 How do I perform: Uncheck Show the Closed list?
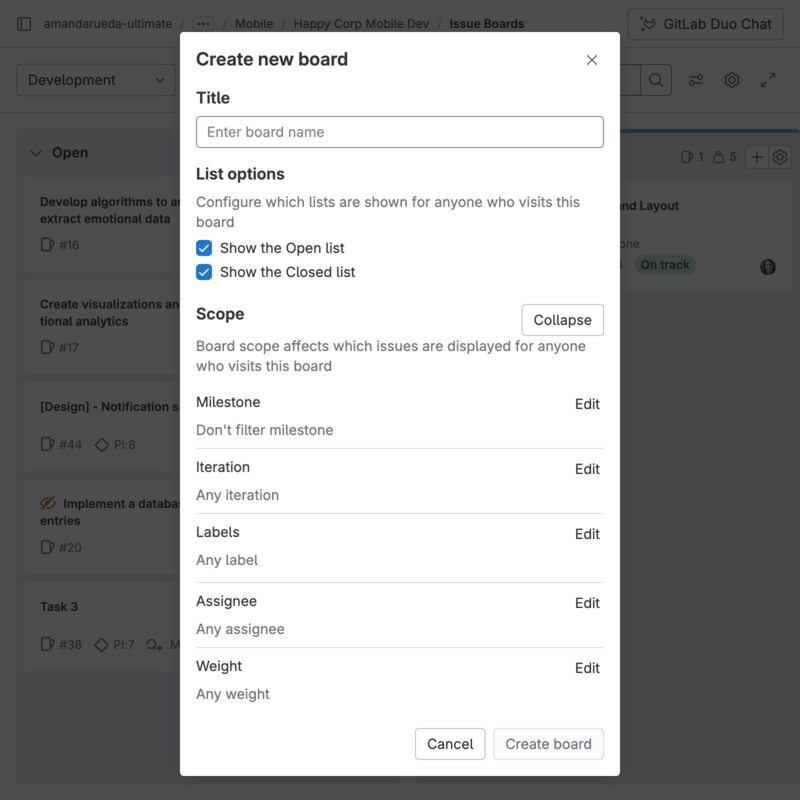205,271
